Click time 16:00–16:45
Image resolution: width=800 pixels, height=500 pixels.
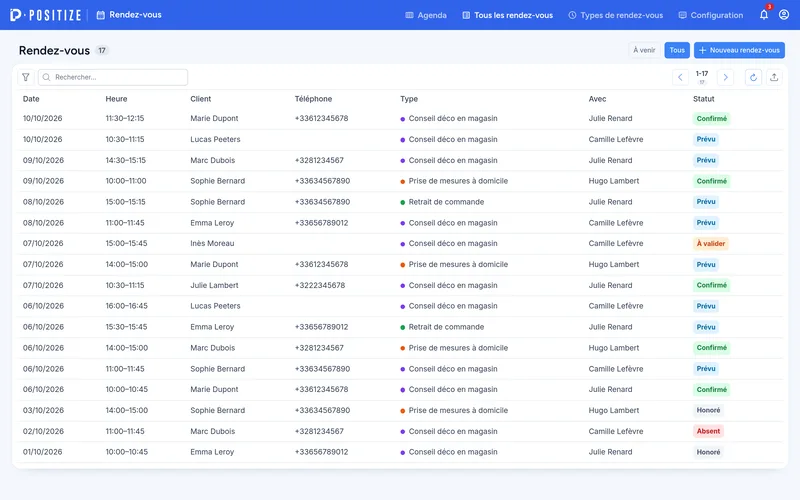[127, 306]
